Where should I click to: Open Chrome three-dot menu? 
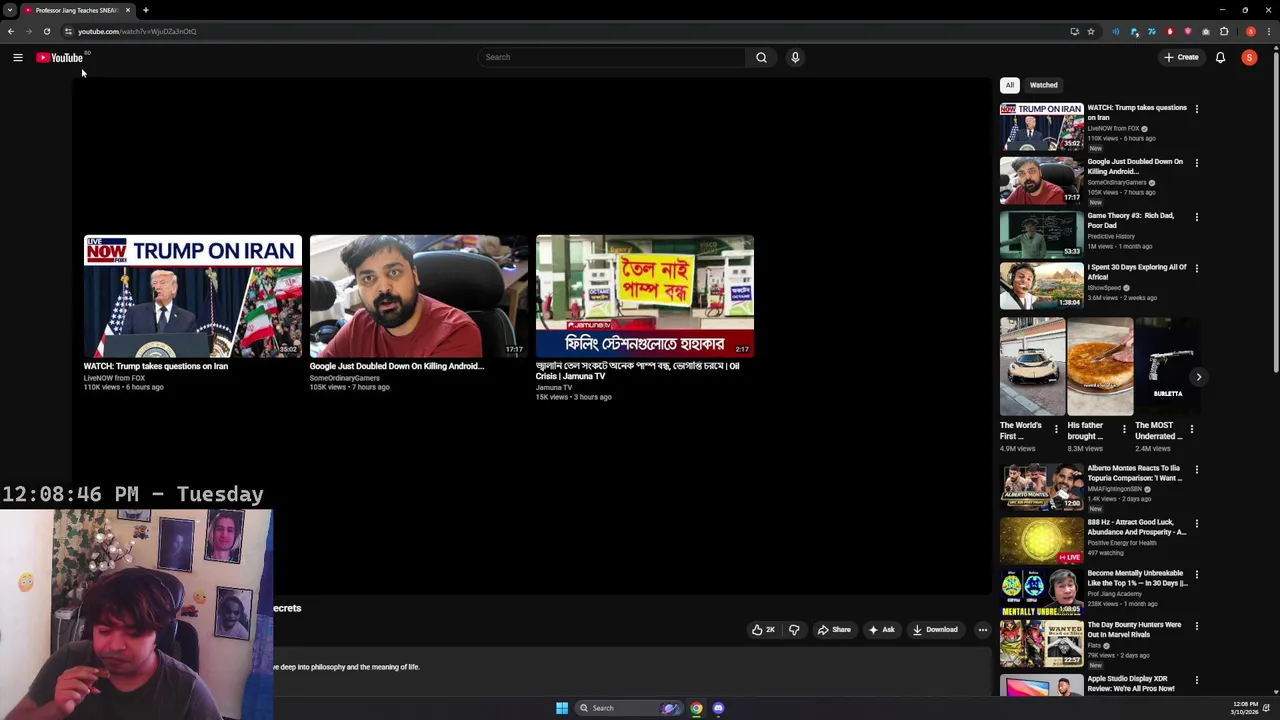(x=1268, y=31)
